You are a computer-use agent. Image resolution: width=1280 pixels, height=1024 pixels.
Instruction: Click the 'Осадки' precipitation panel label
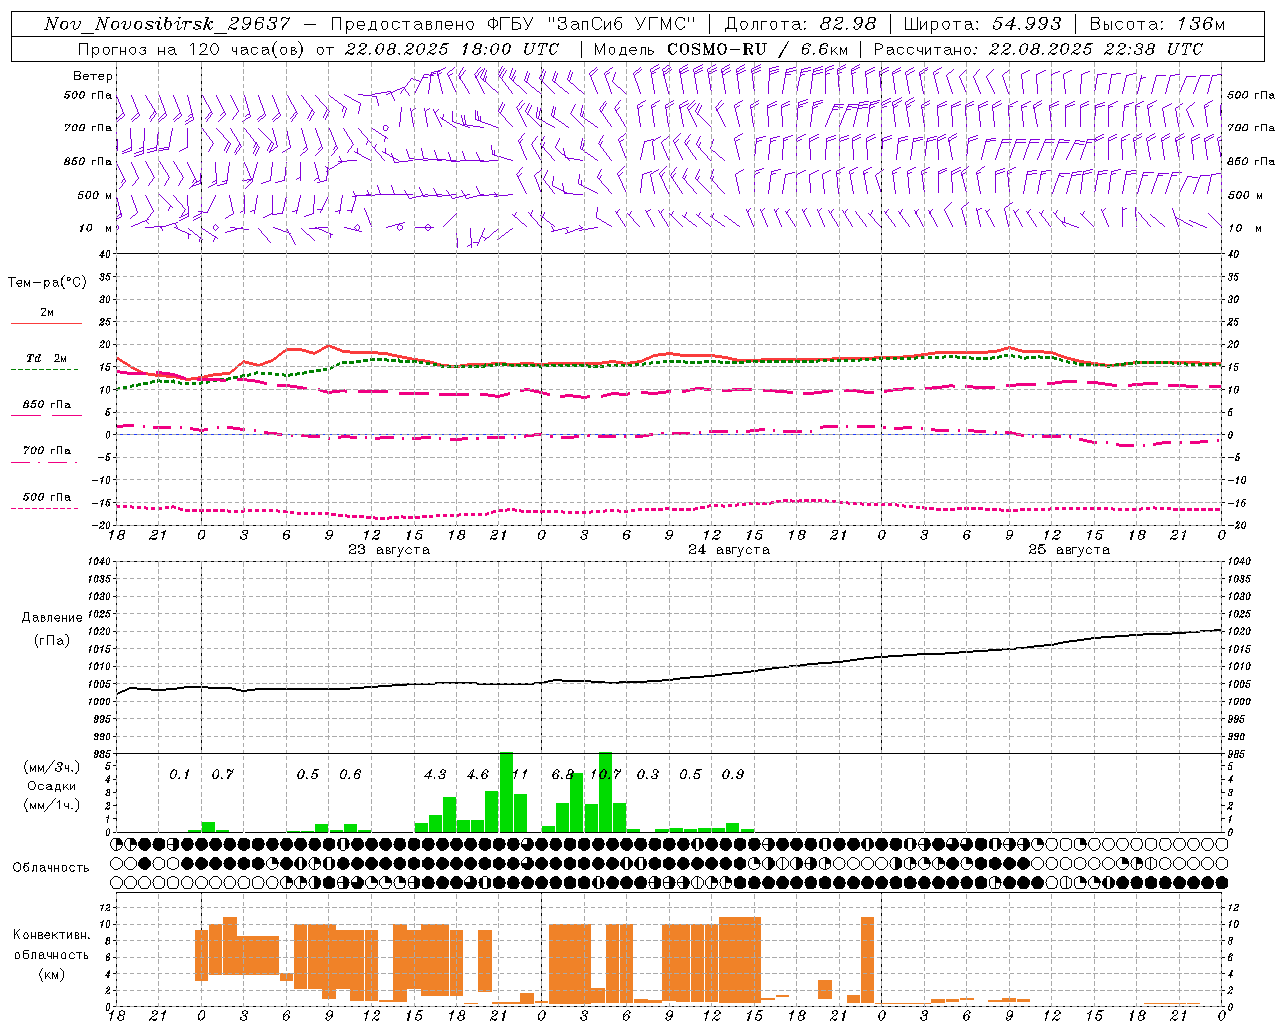tap(51, 786)
